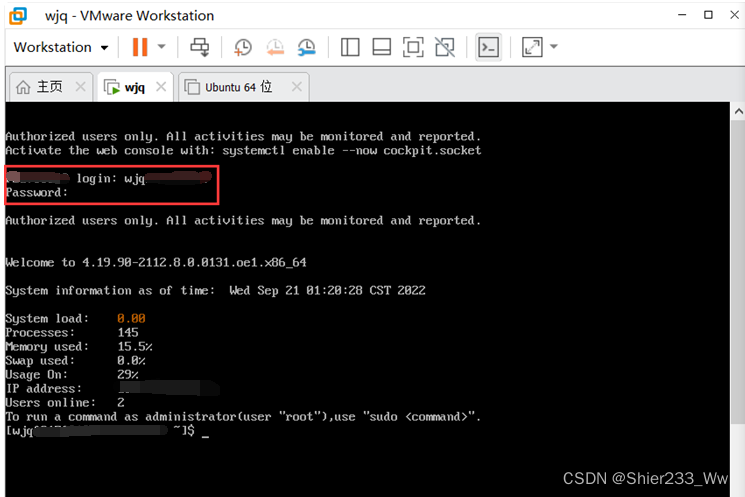Click the 'Activate the web console with' line

(x=243, y=151)
